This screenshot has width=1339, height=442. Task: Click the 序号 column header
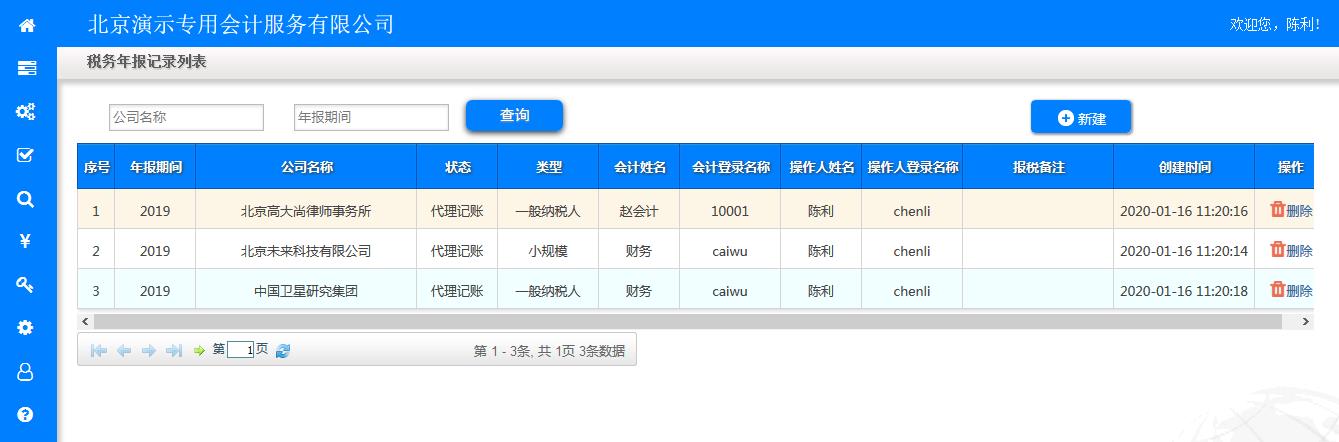(96, 167)
